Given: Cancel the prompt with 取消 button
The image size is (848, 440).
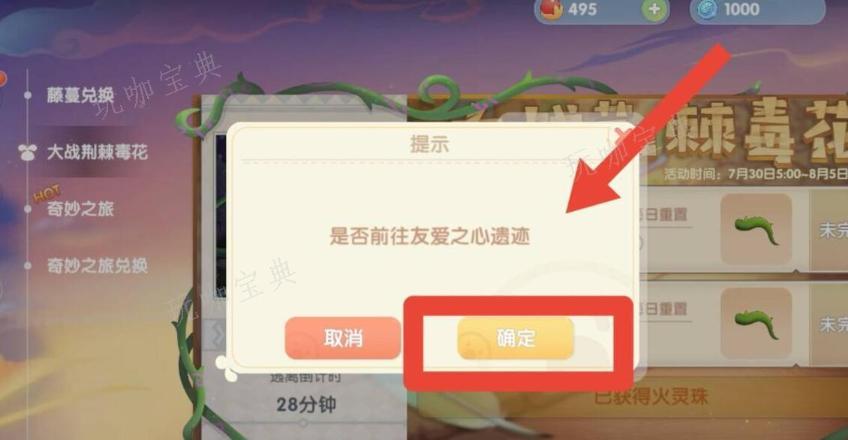Looking at the screenshot, I should point(343,338).
